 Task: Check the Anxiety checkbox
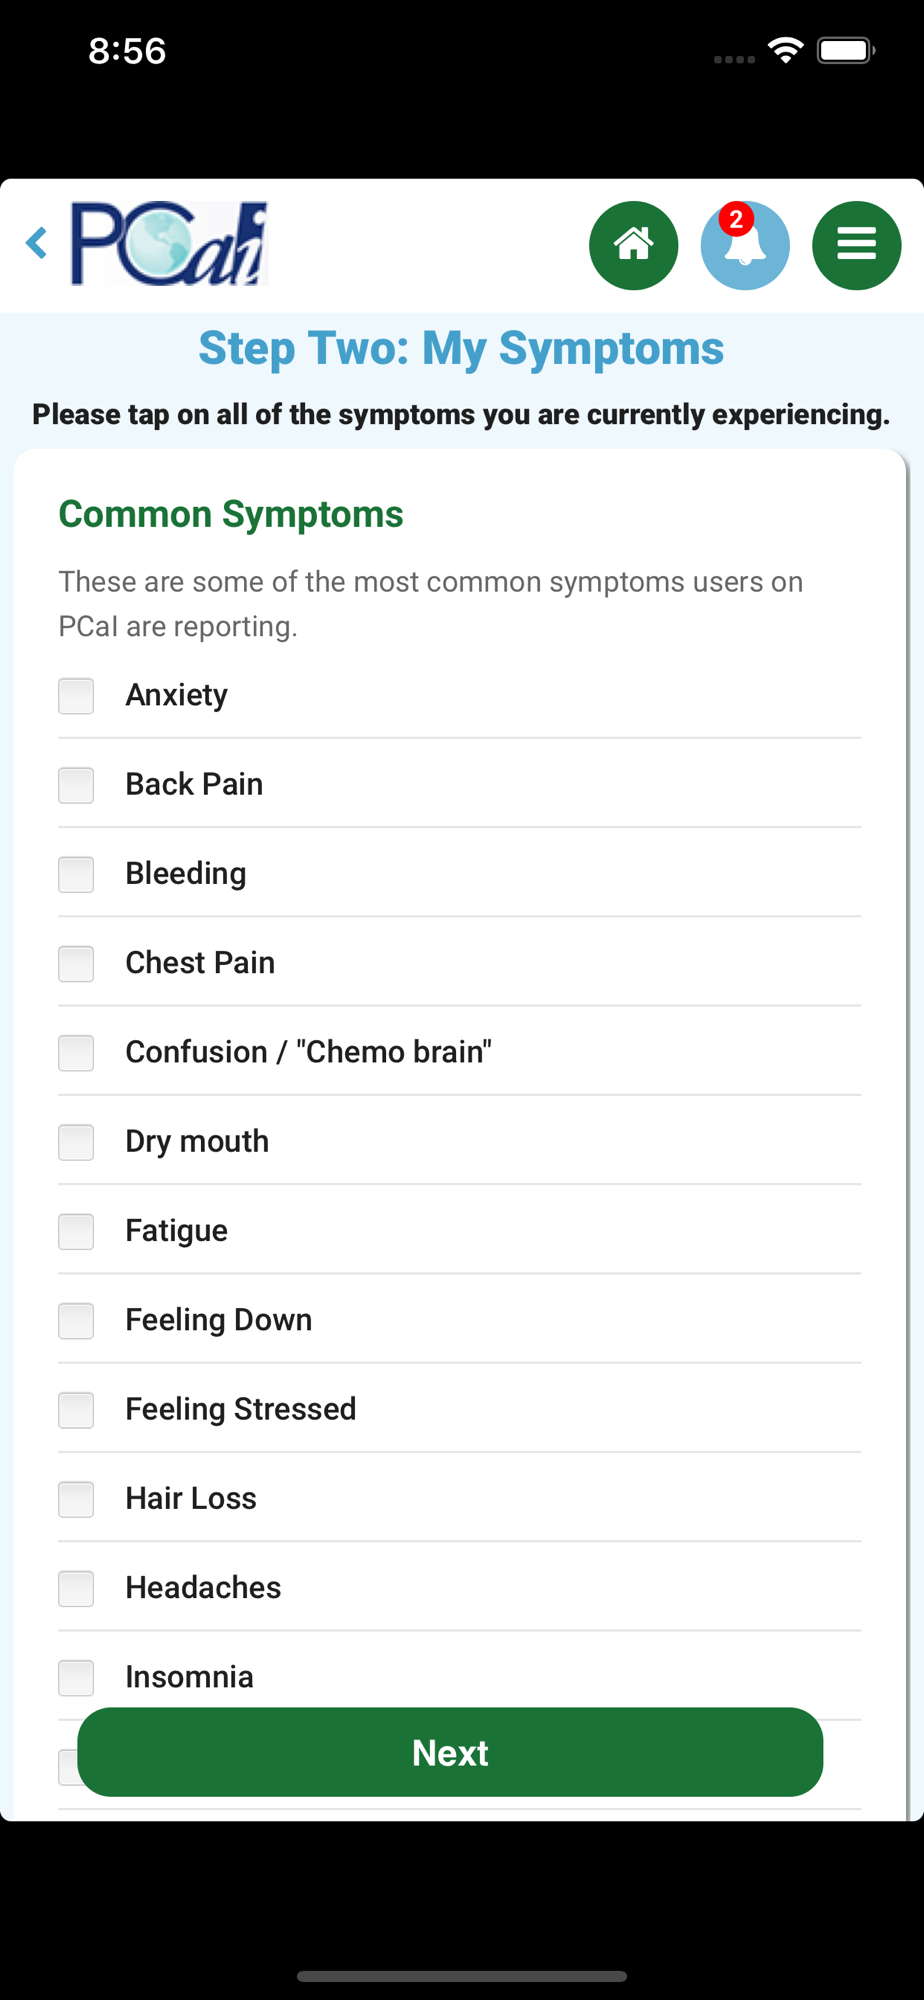(76, 696)
